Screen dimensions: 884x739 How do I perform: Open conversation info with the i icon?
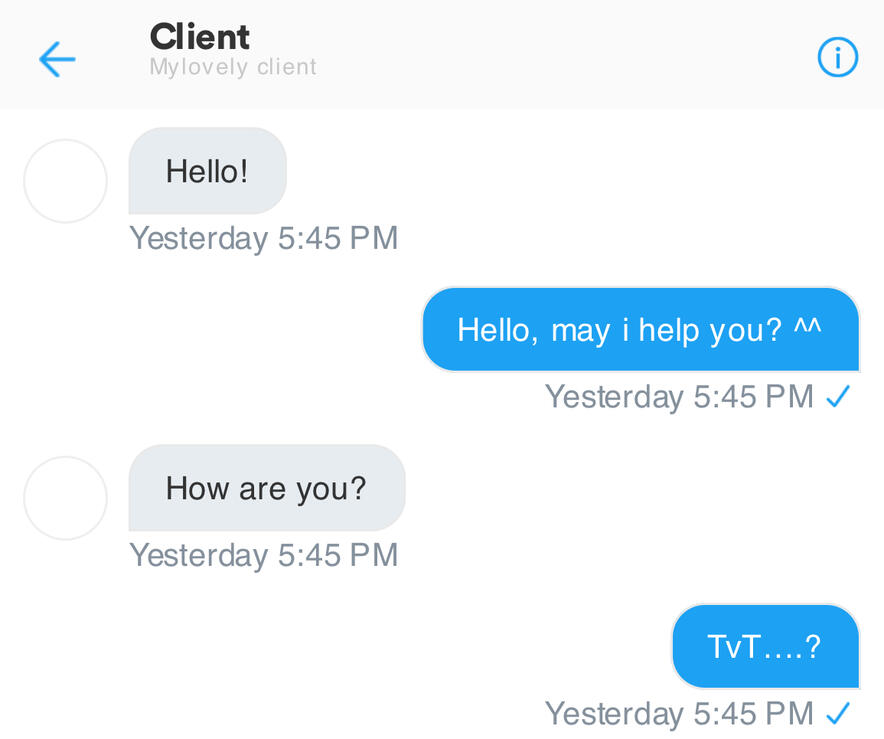point(837,58)
